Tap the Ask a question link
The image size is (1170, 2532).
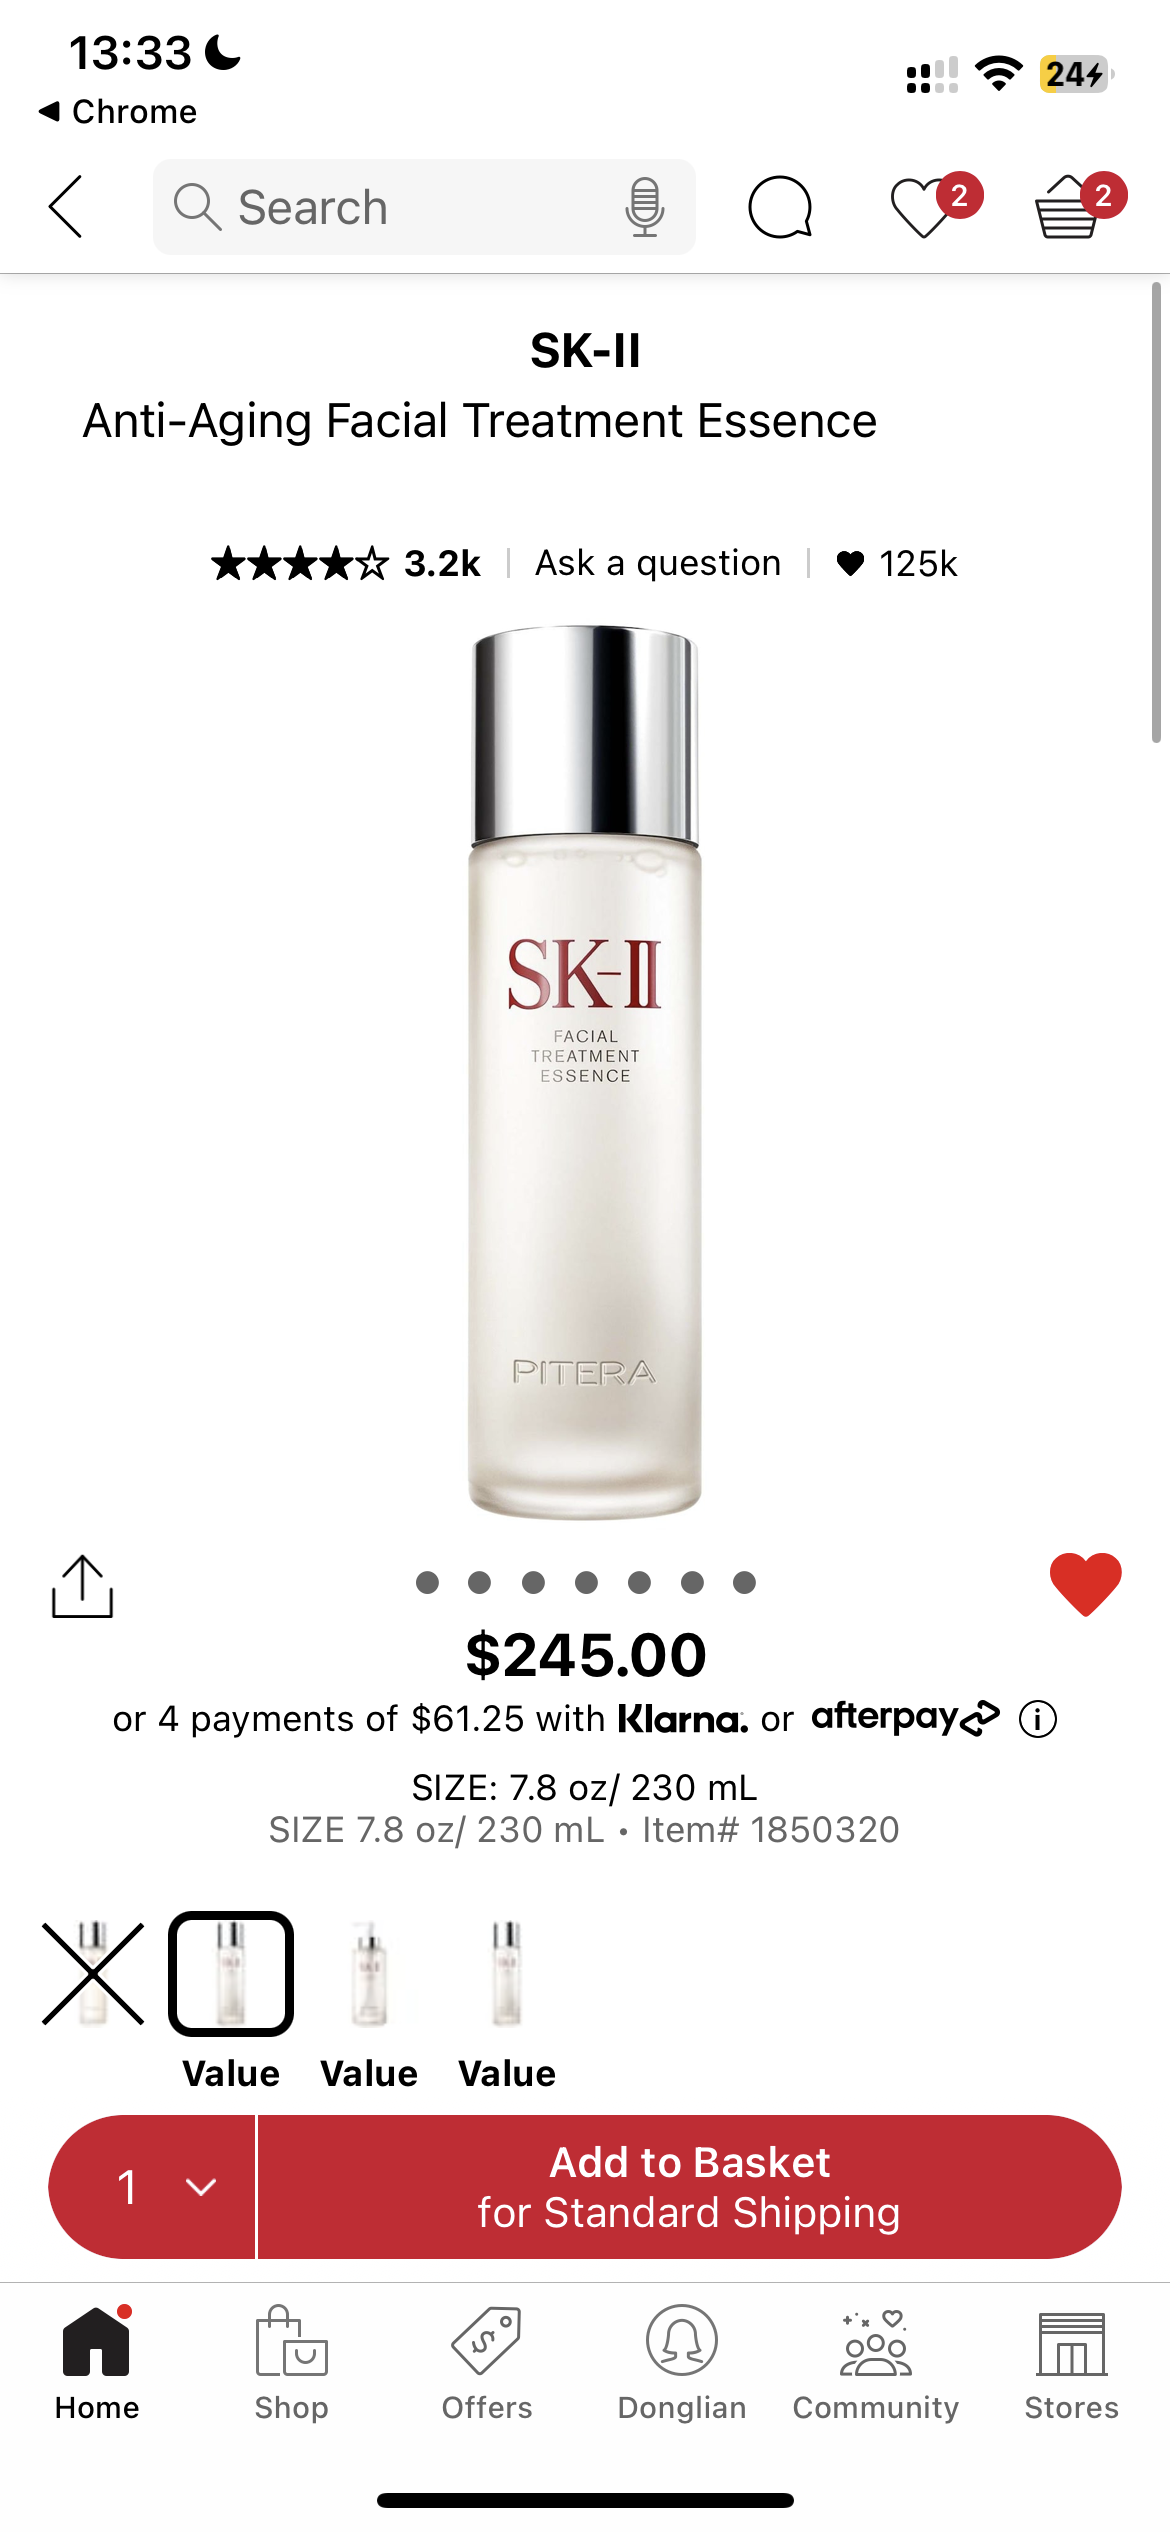click(x=658, y=563)
